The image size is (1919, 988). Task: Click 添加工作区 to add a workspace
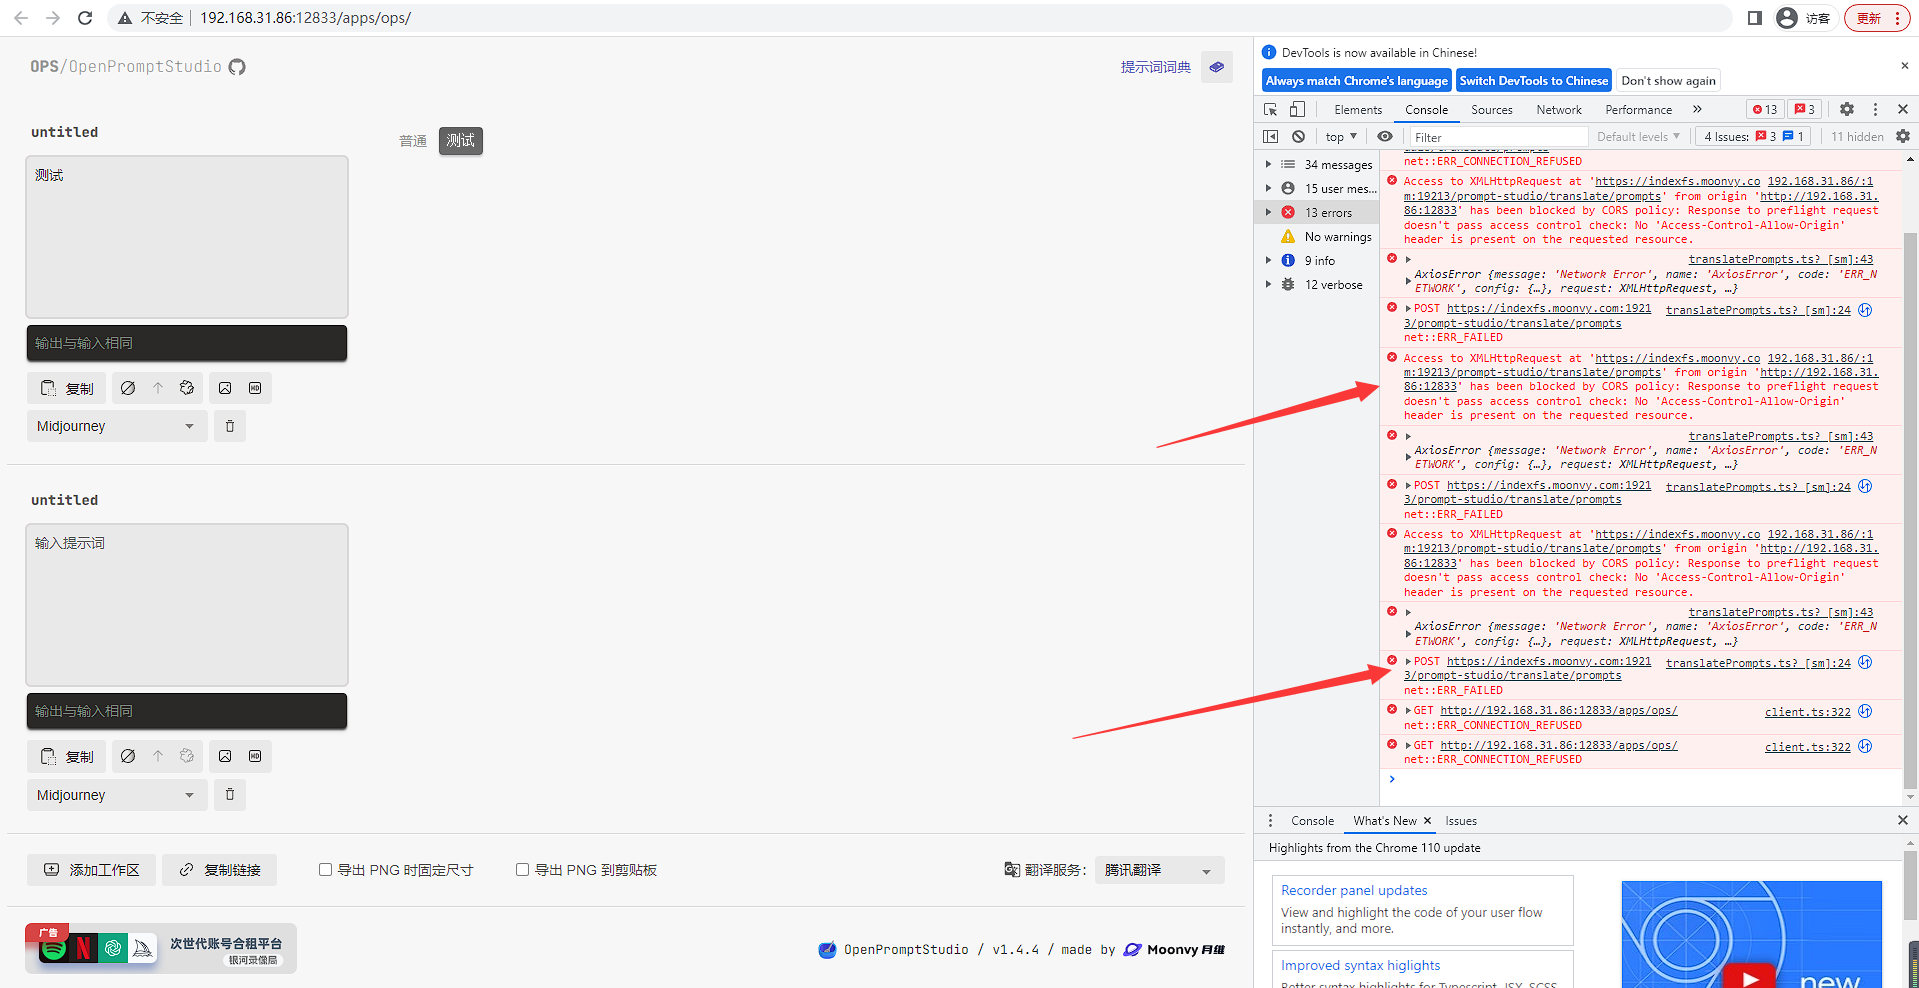[91, 869]
